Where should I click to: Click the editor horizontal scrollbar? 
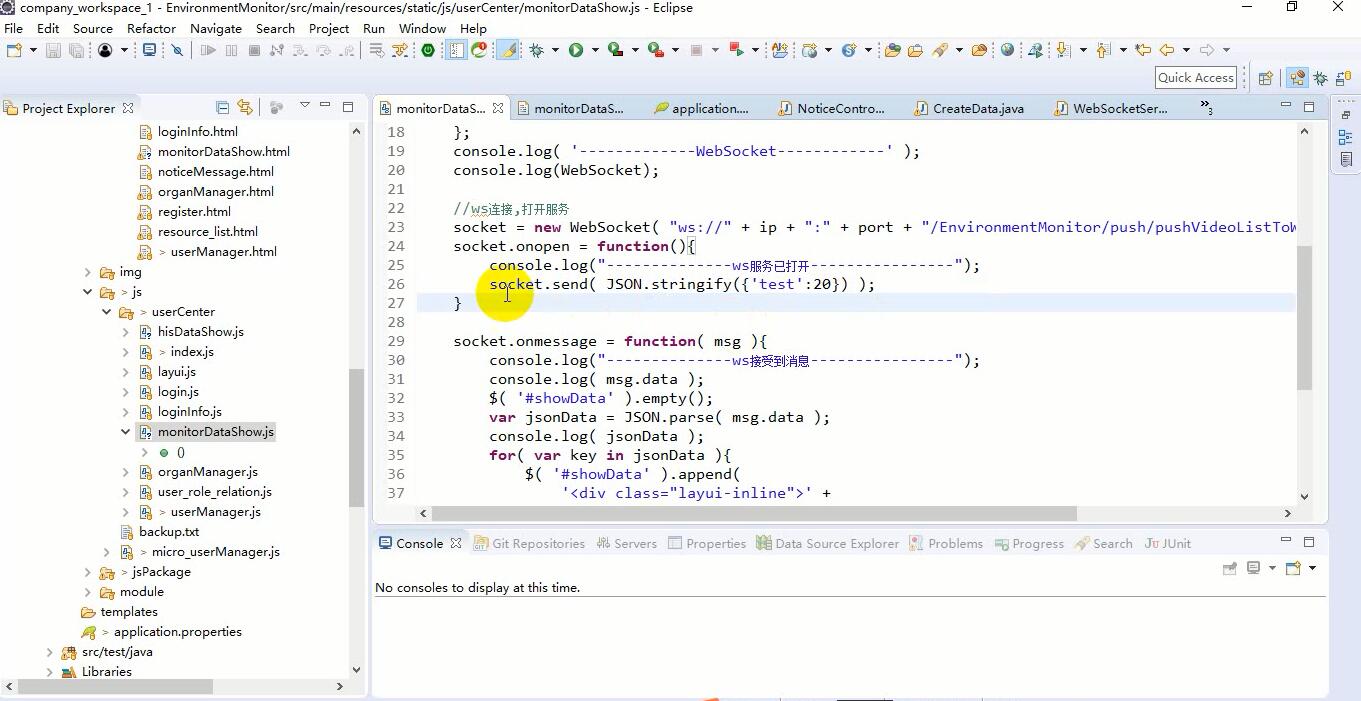pos(754,513)
